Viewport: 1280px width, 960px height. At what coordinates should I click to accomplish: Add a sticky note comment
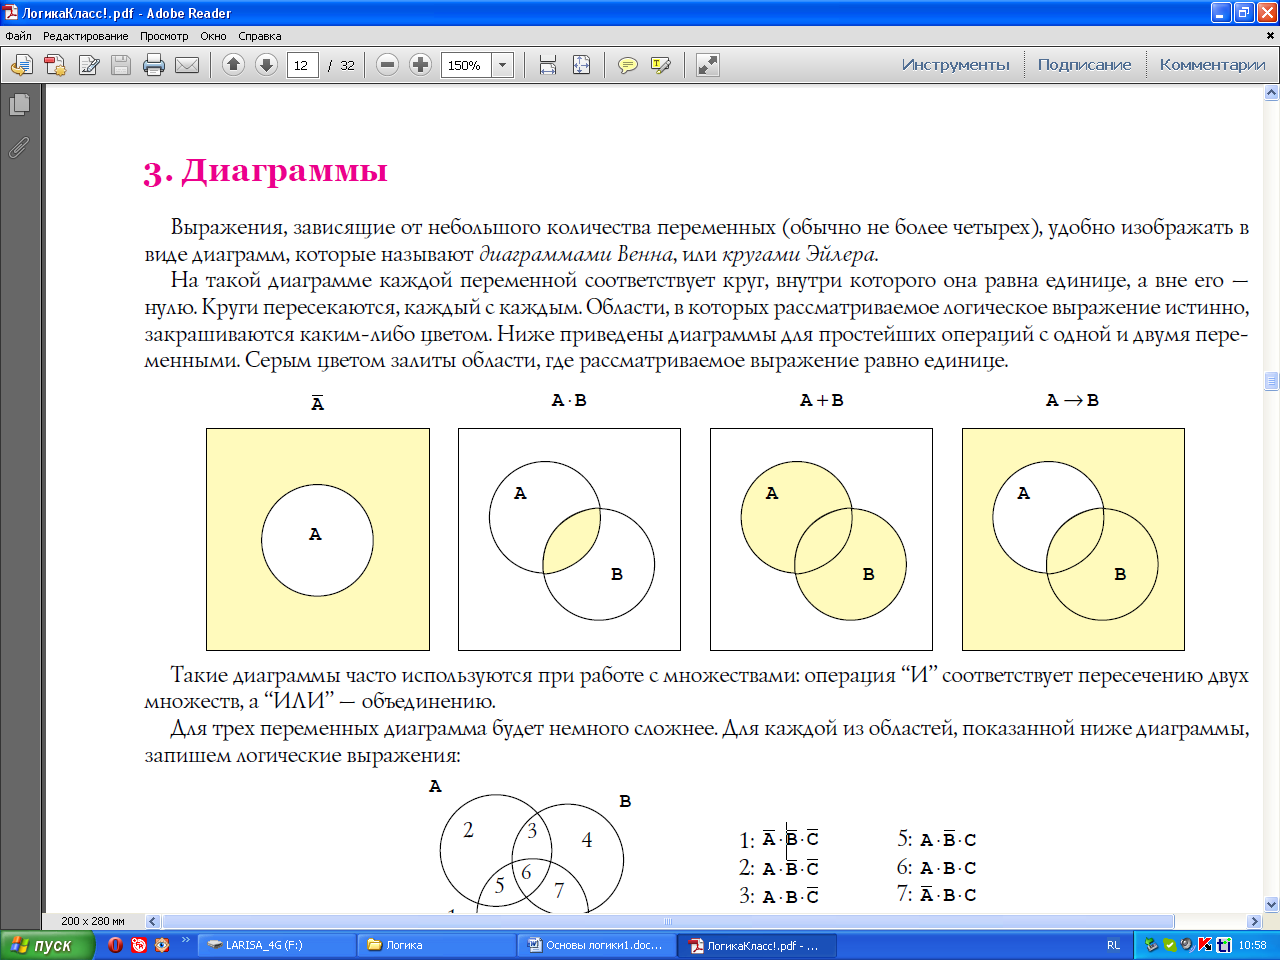pos(628,65)
